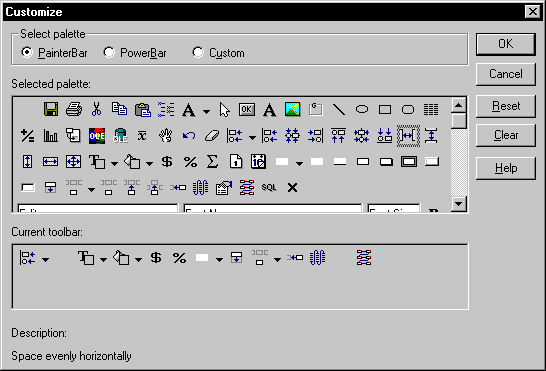
Task: Expand background color dropdown arrow in Current toolbar
Action: [x=138, y=260]
